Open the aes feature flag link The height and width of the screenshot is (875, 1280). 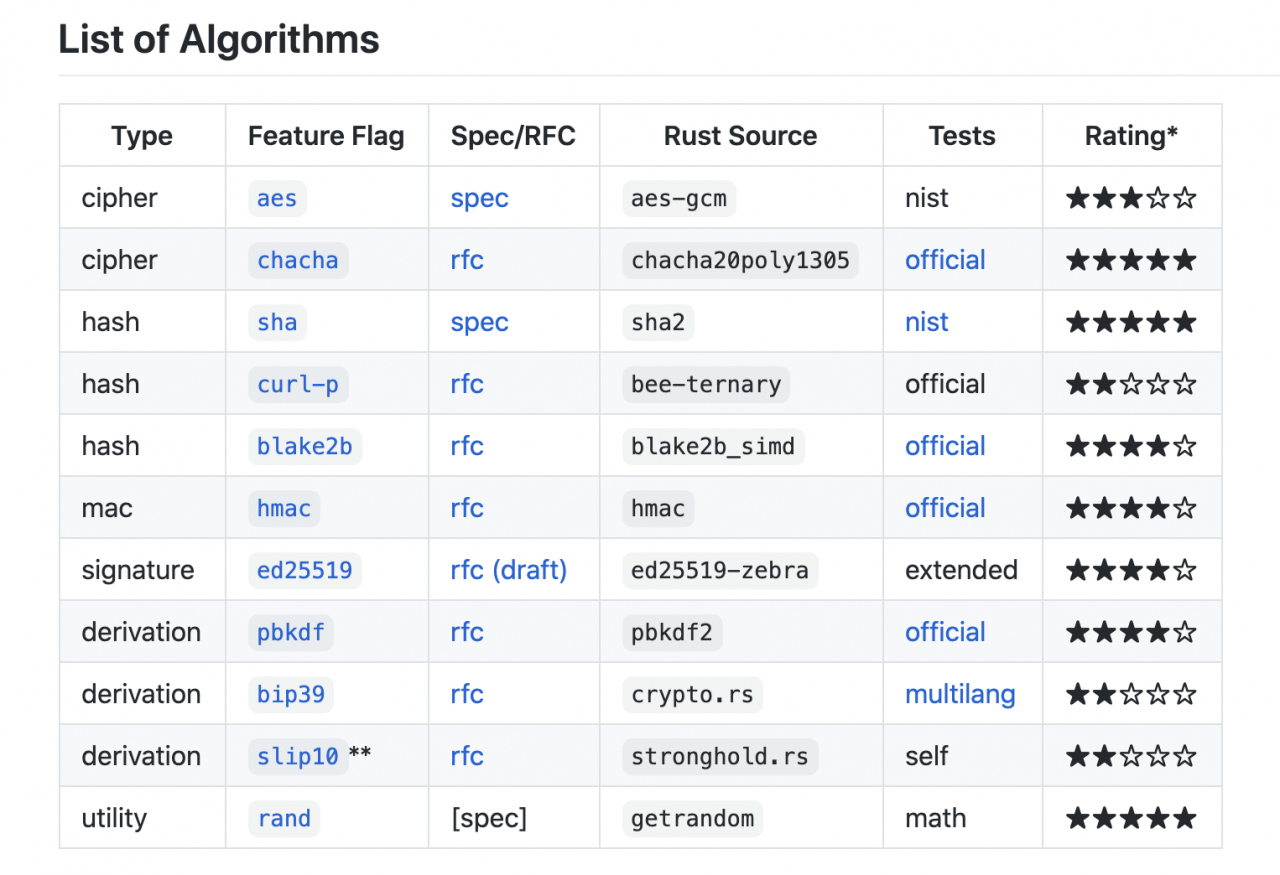pyautogui.click(x=277, y=198)
